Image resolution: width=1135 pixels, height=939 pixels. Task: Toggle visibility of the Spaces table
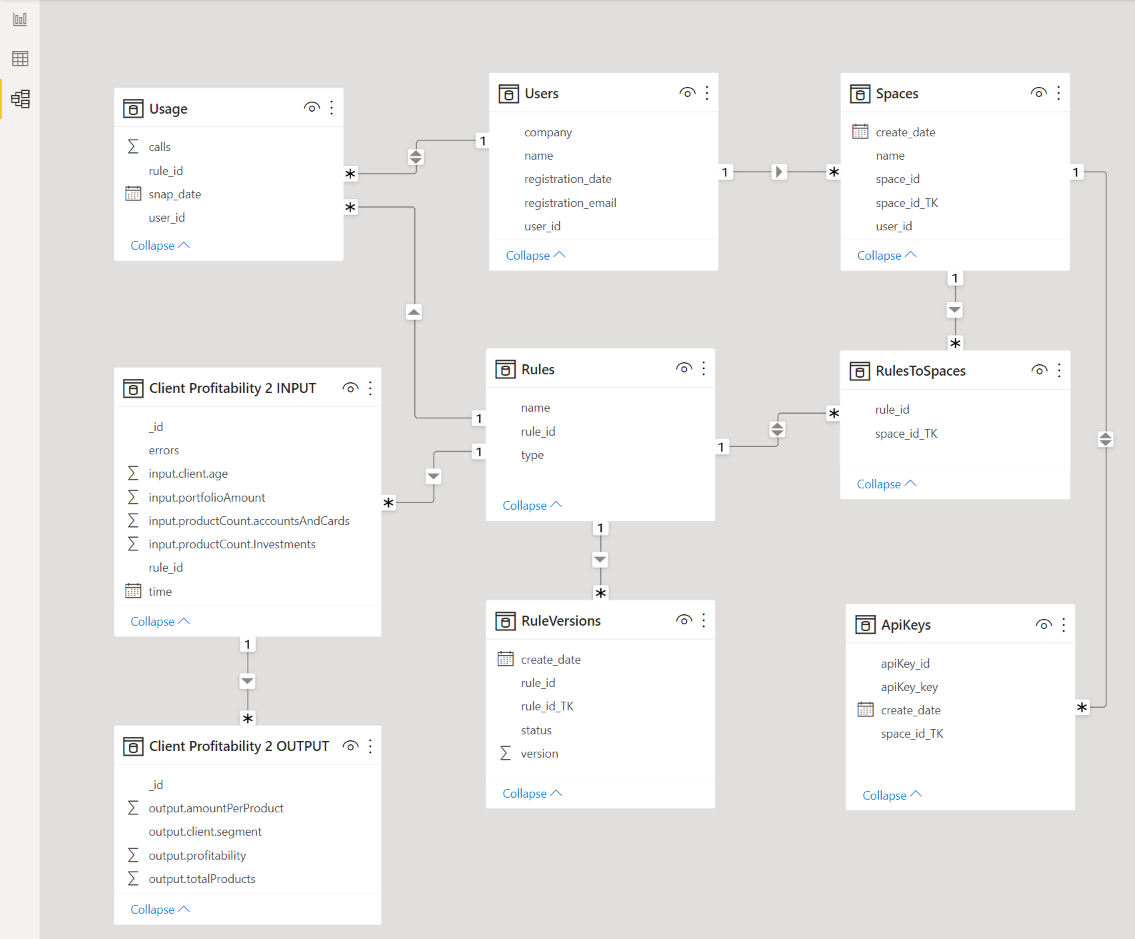pyautogui.click(x=1038, y=93)
